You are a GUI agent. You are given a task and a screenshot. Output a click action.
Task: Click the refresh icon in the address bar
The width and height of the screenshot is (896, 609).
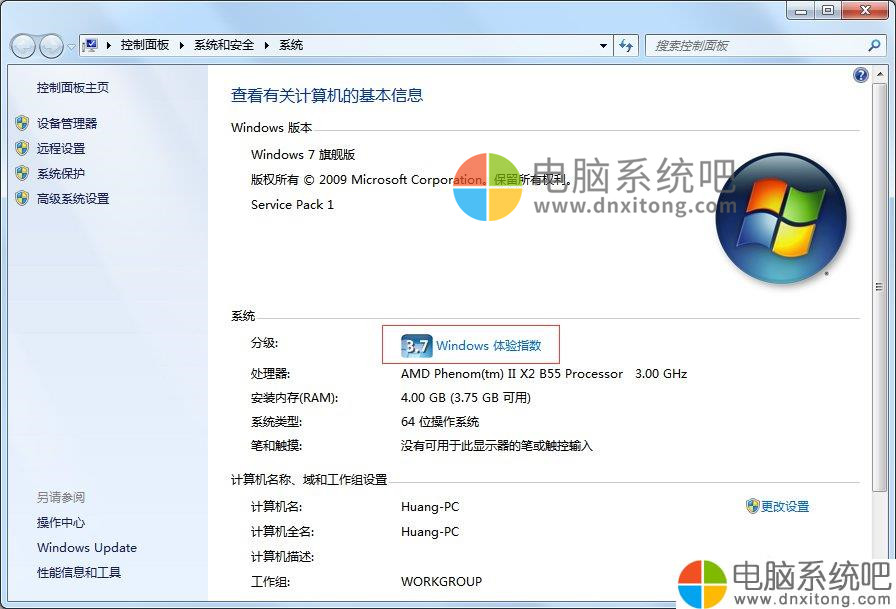tap(626, 45)
